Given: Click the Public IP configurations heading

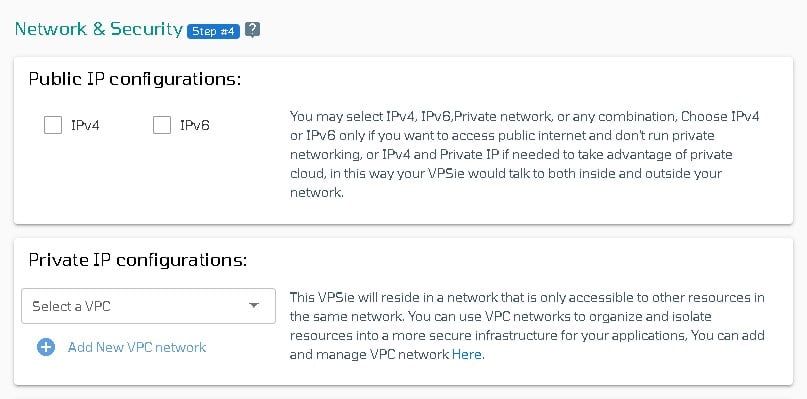Looking at the screenshot, I should tap(135, 79).
